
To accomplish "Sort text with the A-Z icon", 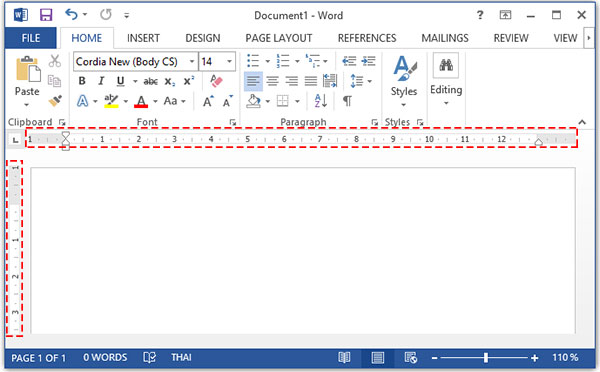I will pyautogui.click(x=321, y=101).
